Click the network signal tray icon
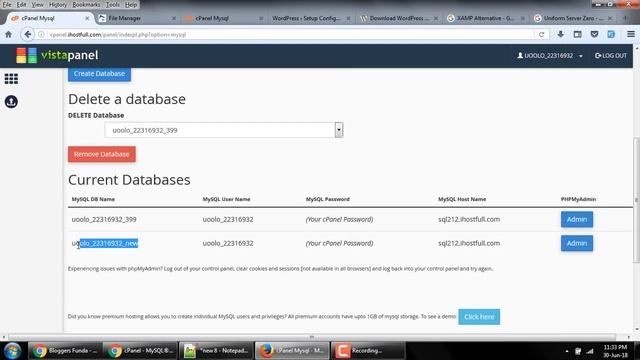Image resolution: width=640 pixels, height=360 pixels. (x=590, y=351)
